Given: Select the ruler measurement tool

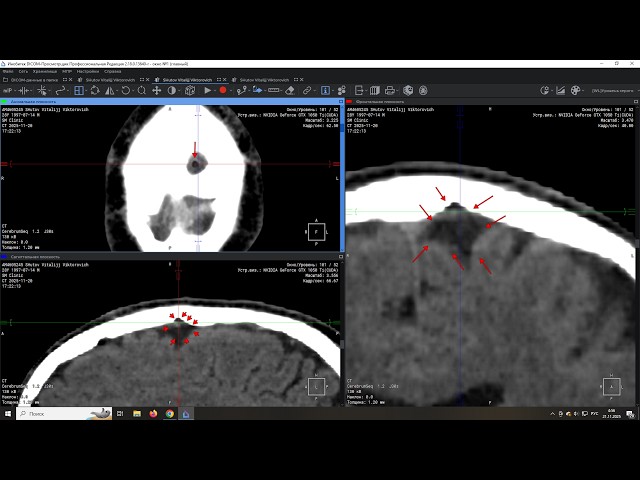Looking at the screenshot, I should click(273, 90).
